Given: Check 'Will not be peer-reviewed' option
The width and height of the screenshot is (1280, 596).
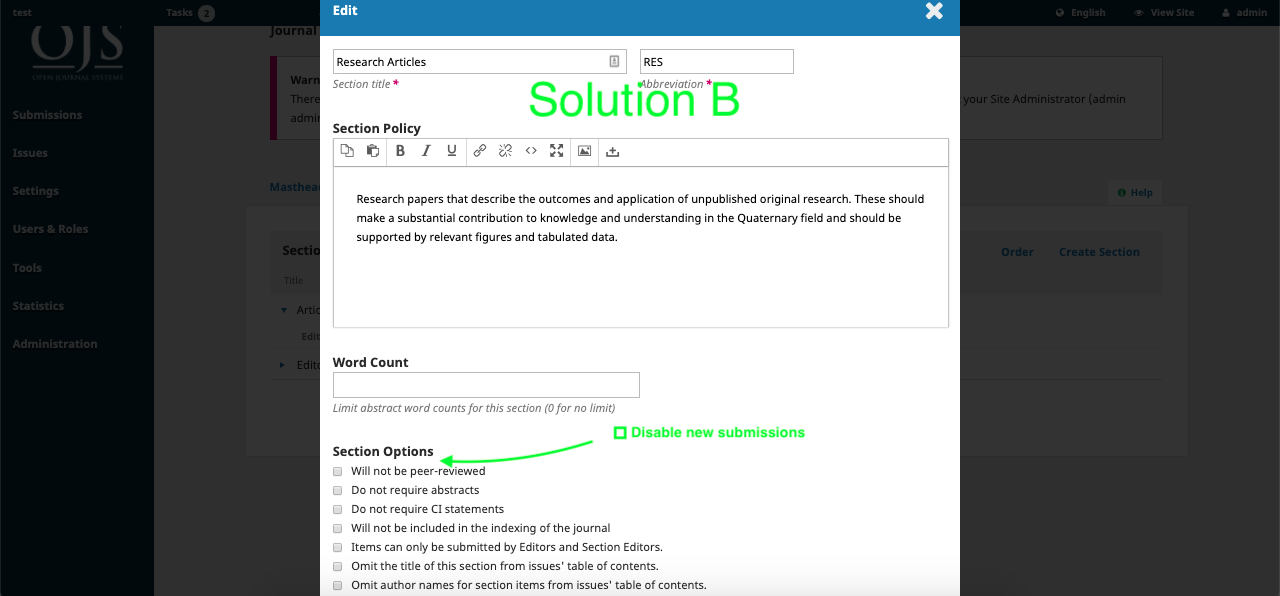Looking at the screenshot, I should tap(338, 471).
